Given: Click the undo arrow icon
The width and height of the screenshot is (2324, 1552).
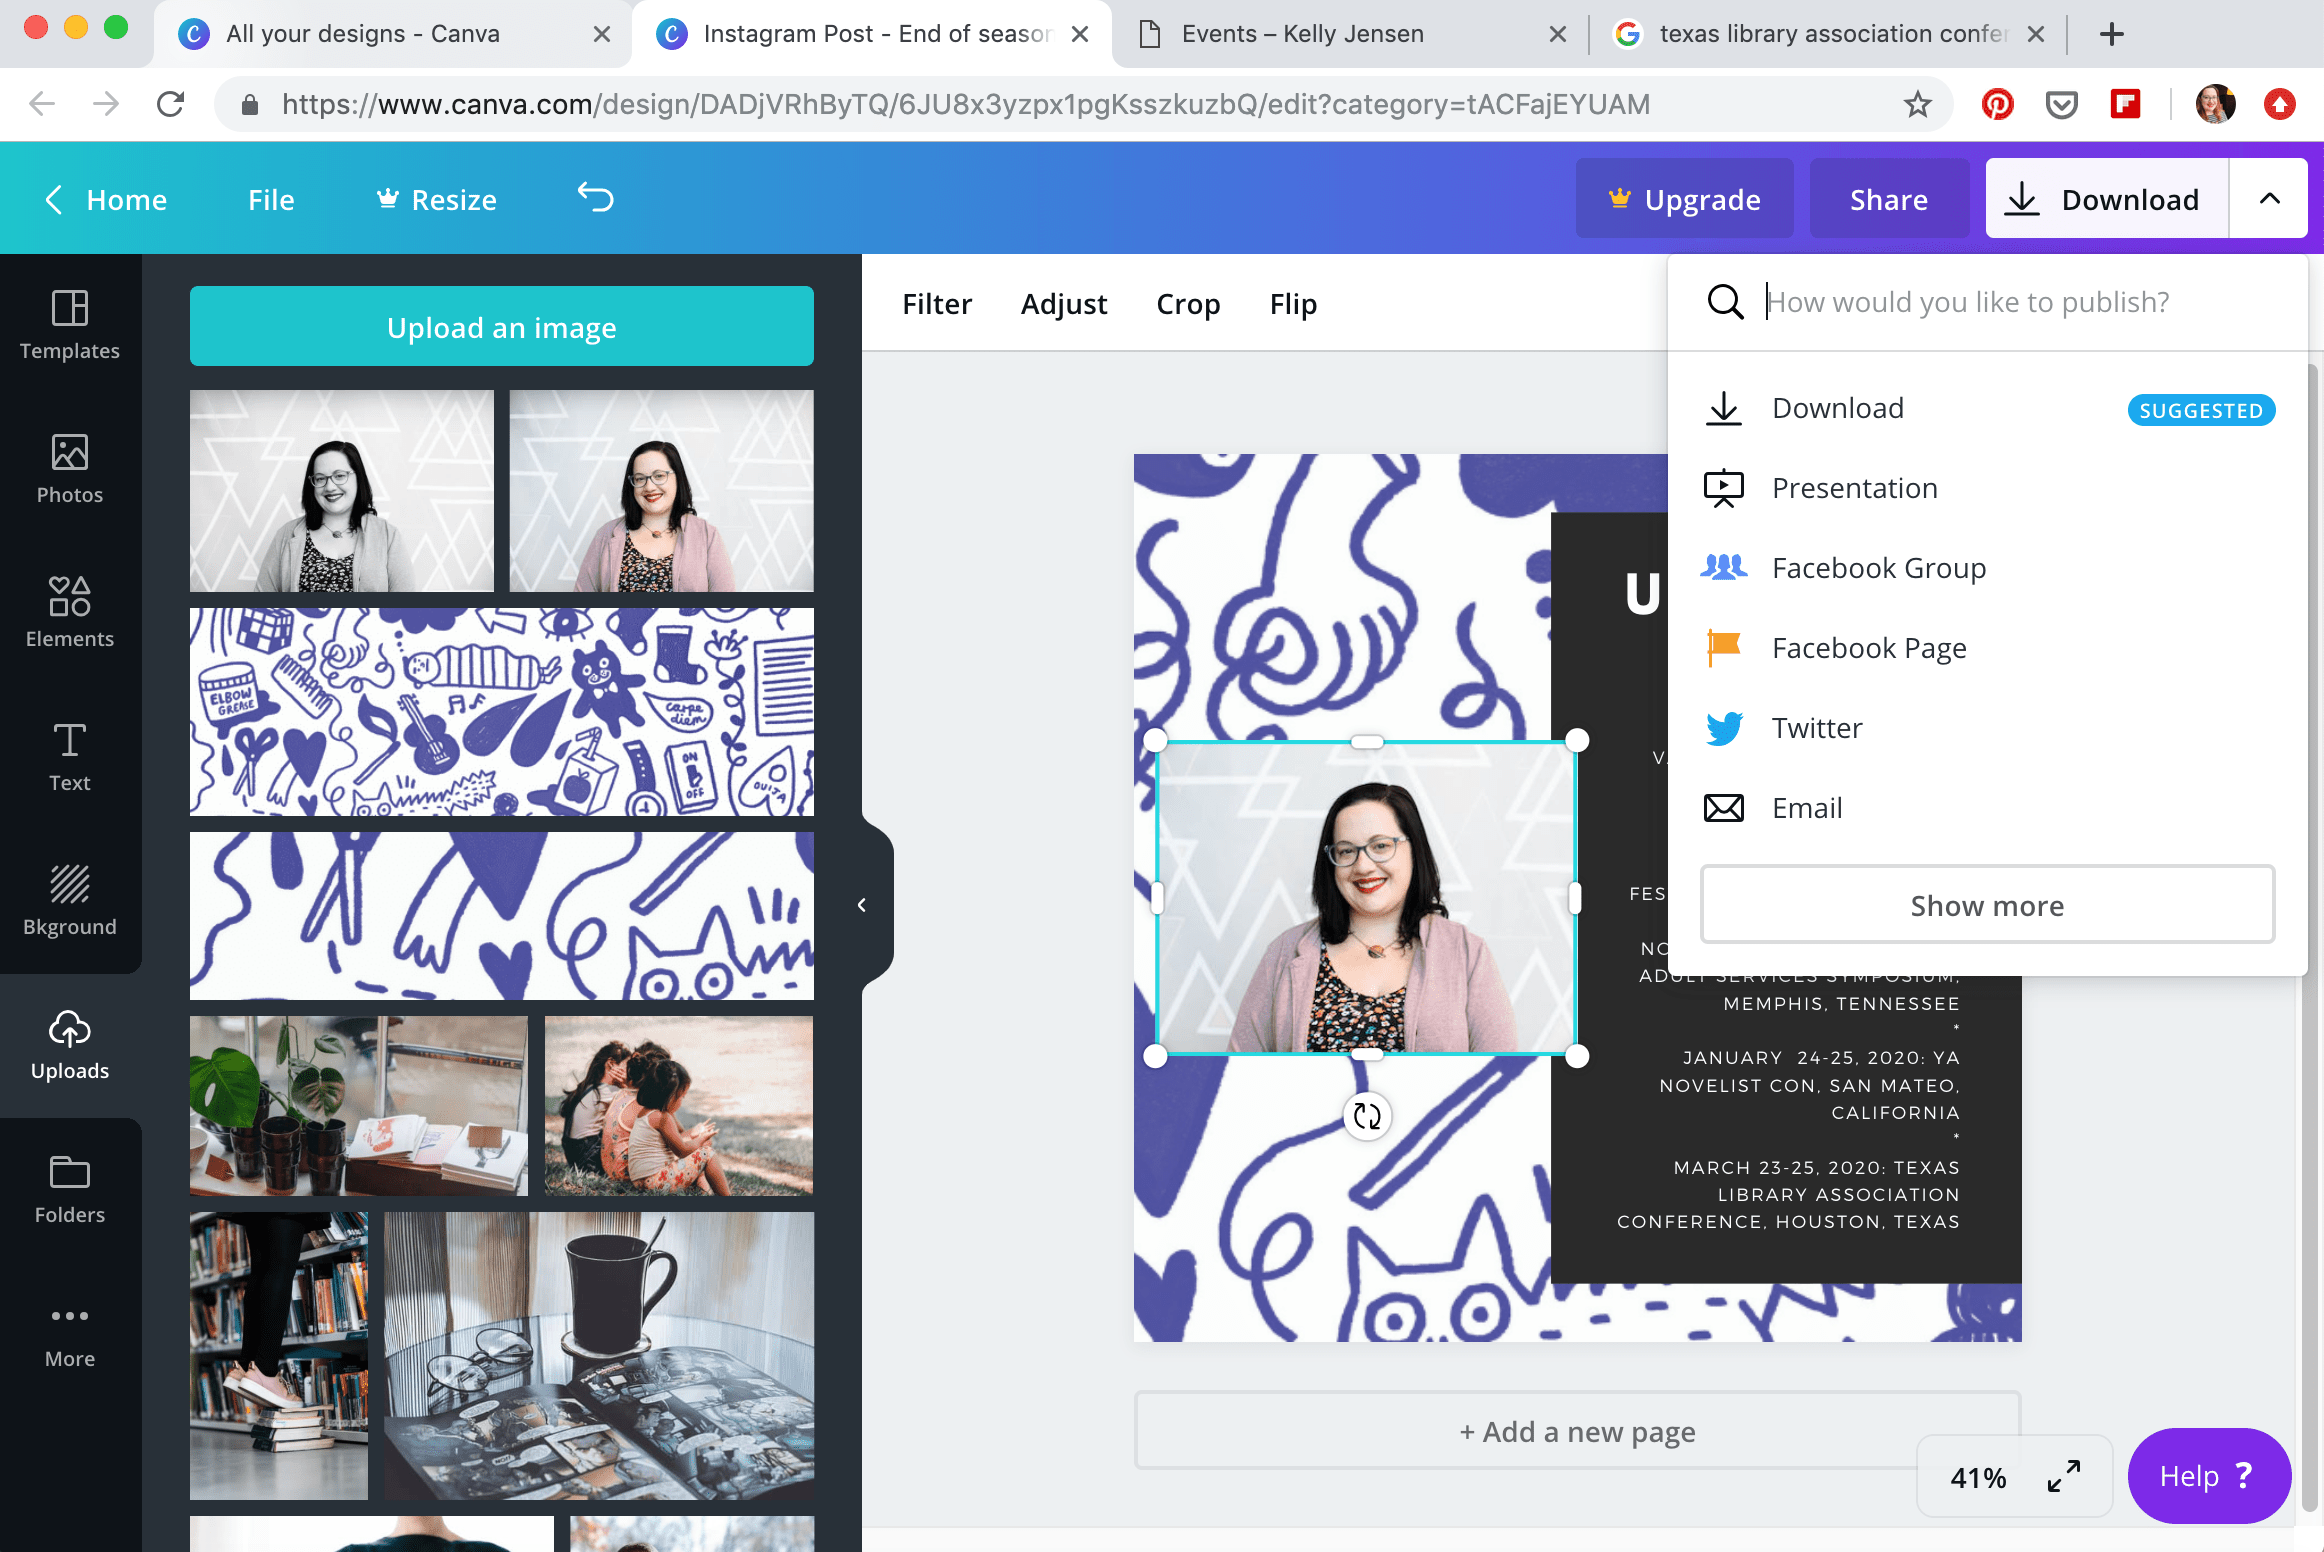Looking at the screenshot, I should (596, 198).
